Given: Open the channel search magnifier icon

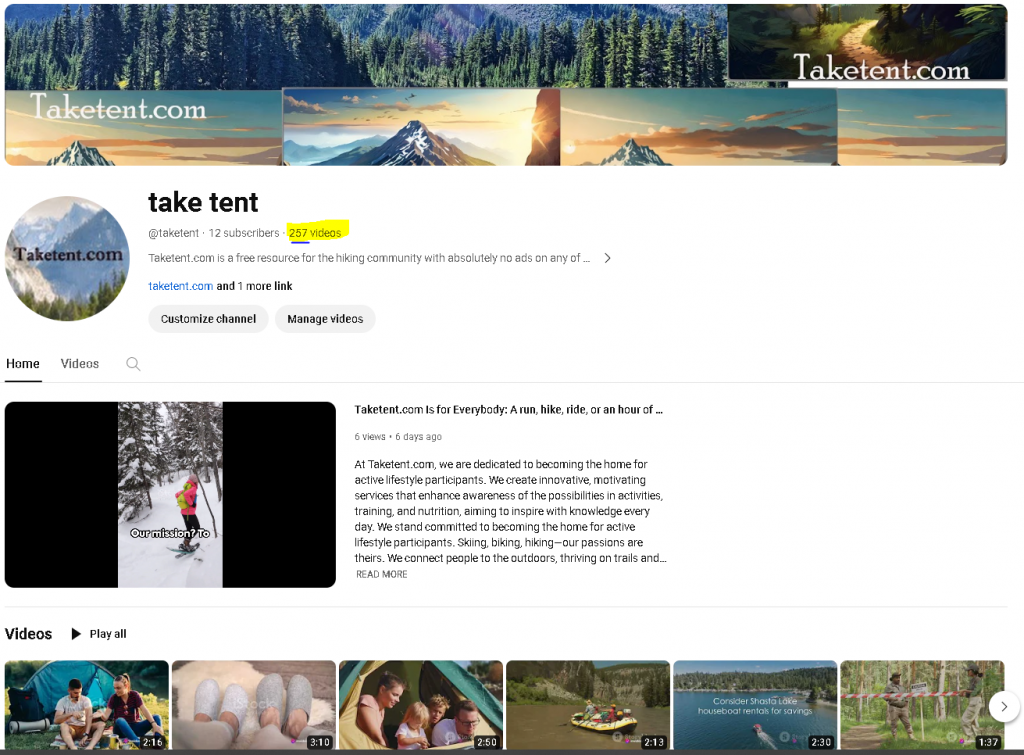Looking at the screenshot, I should (133, 364).
